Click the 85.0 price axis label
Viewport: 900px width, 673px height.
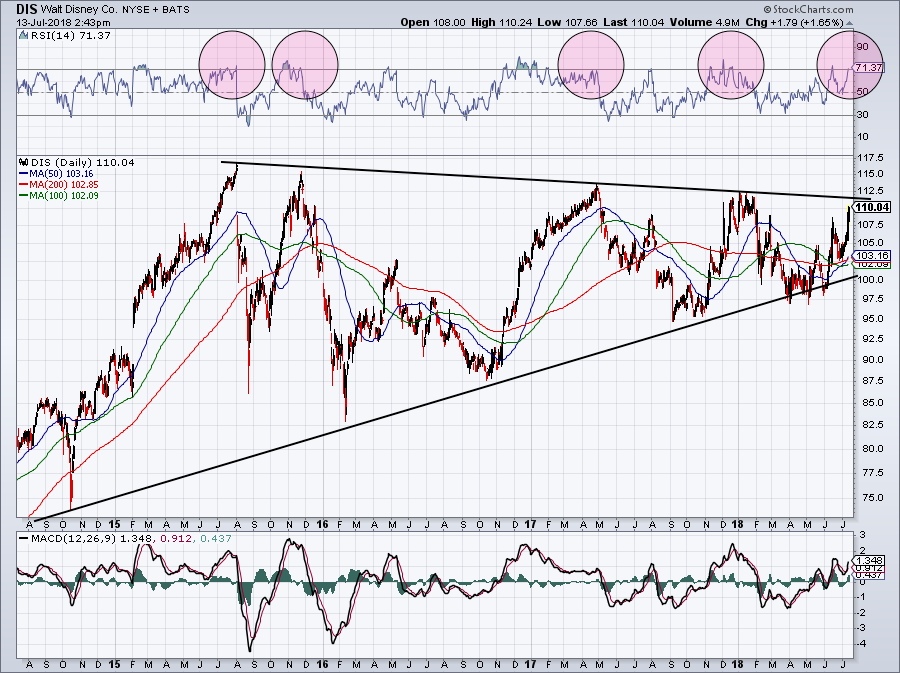click(x=871, y=403)
